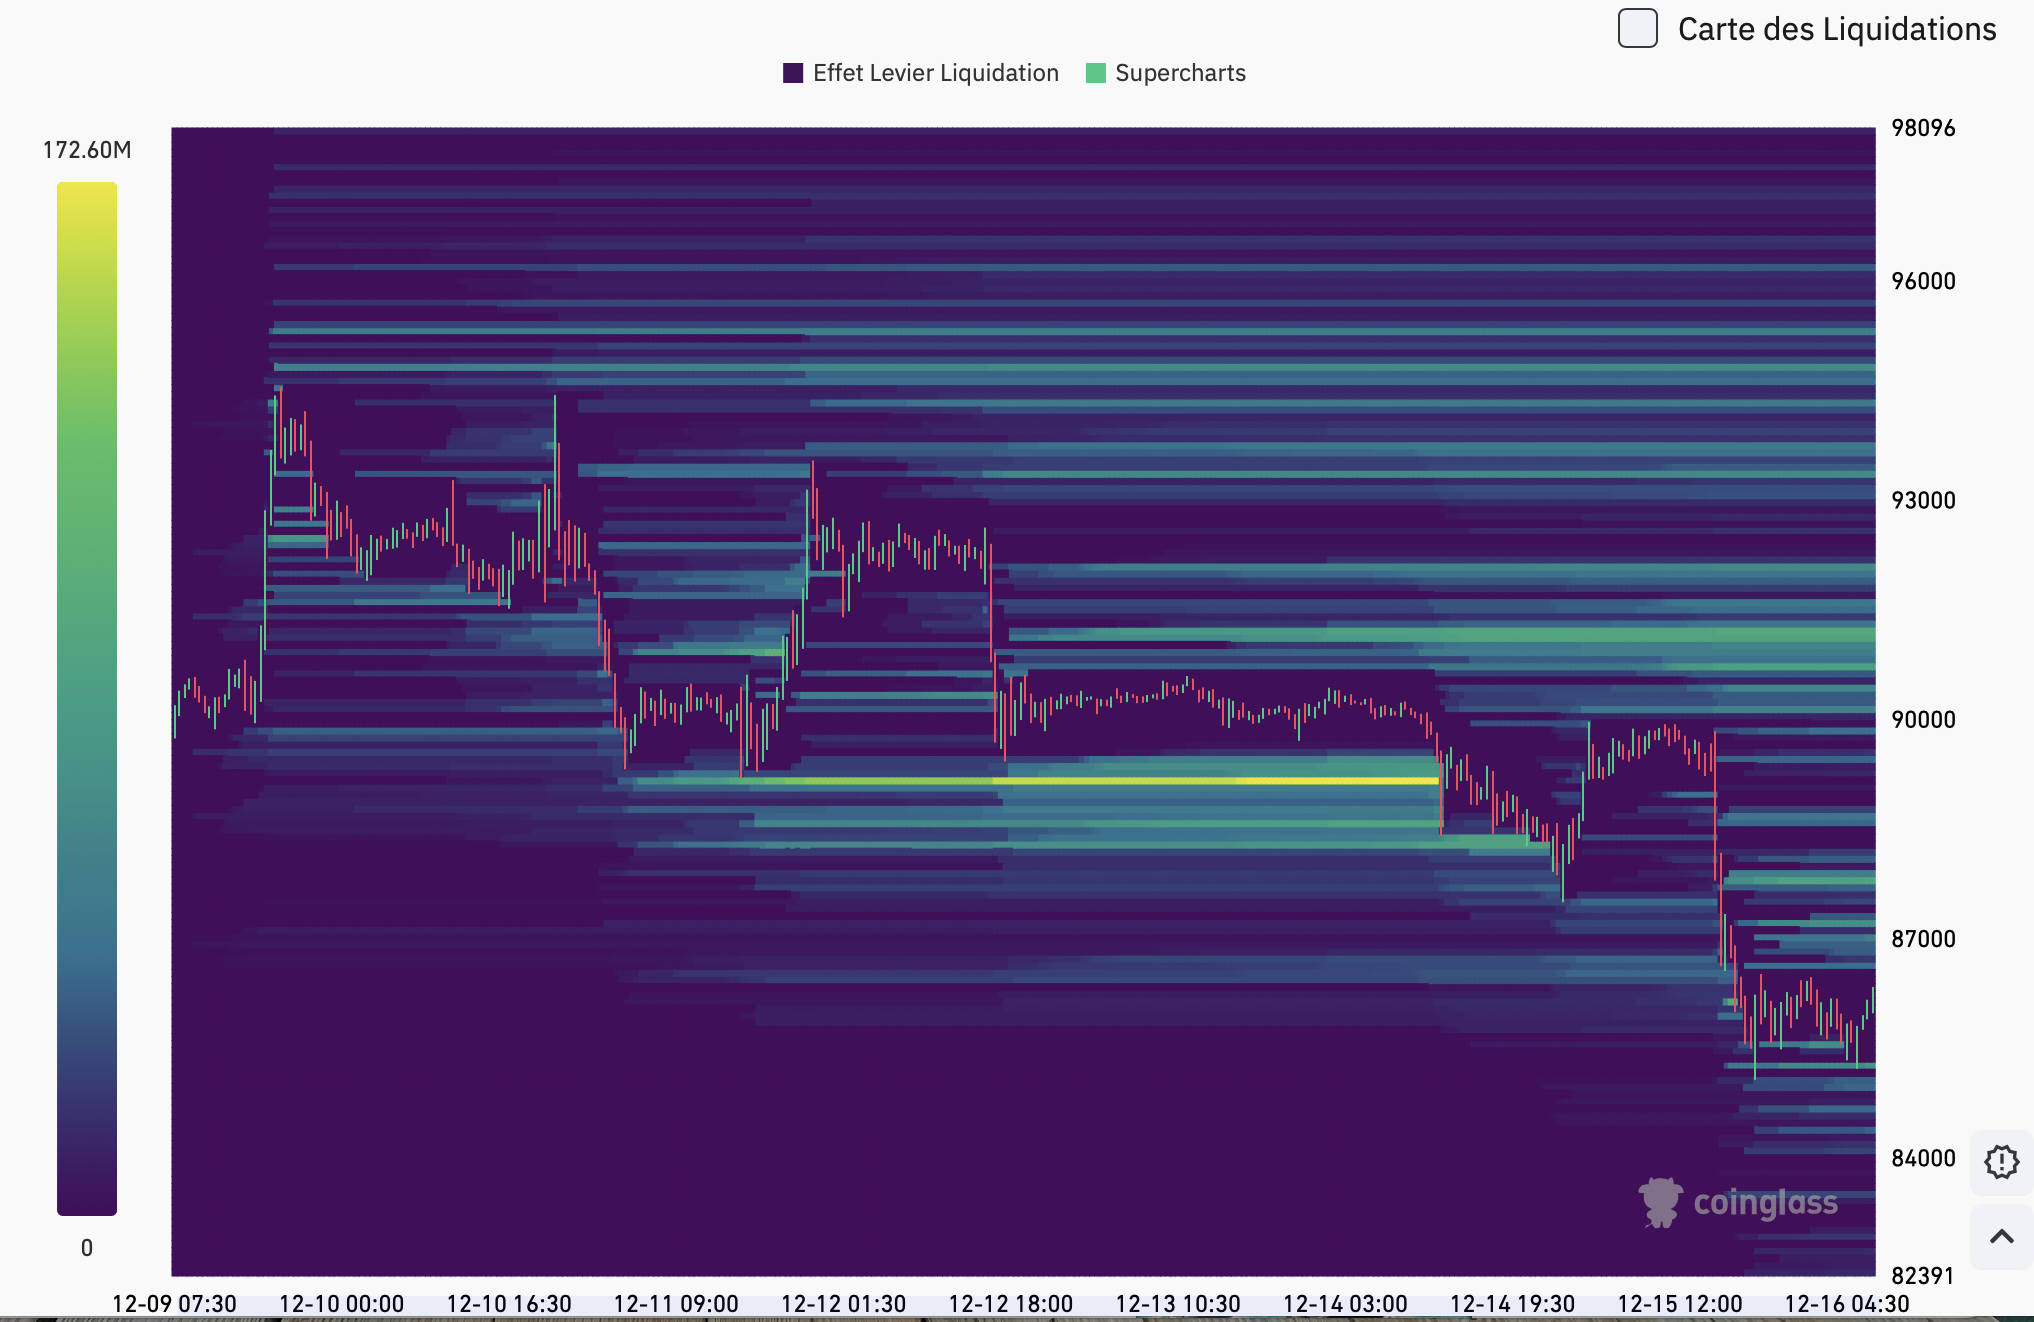Click the scroll-to-top chevron button
The height and width of the screenshot is (1322, 2034).
[2002, 1237]
